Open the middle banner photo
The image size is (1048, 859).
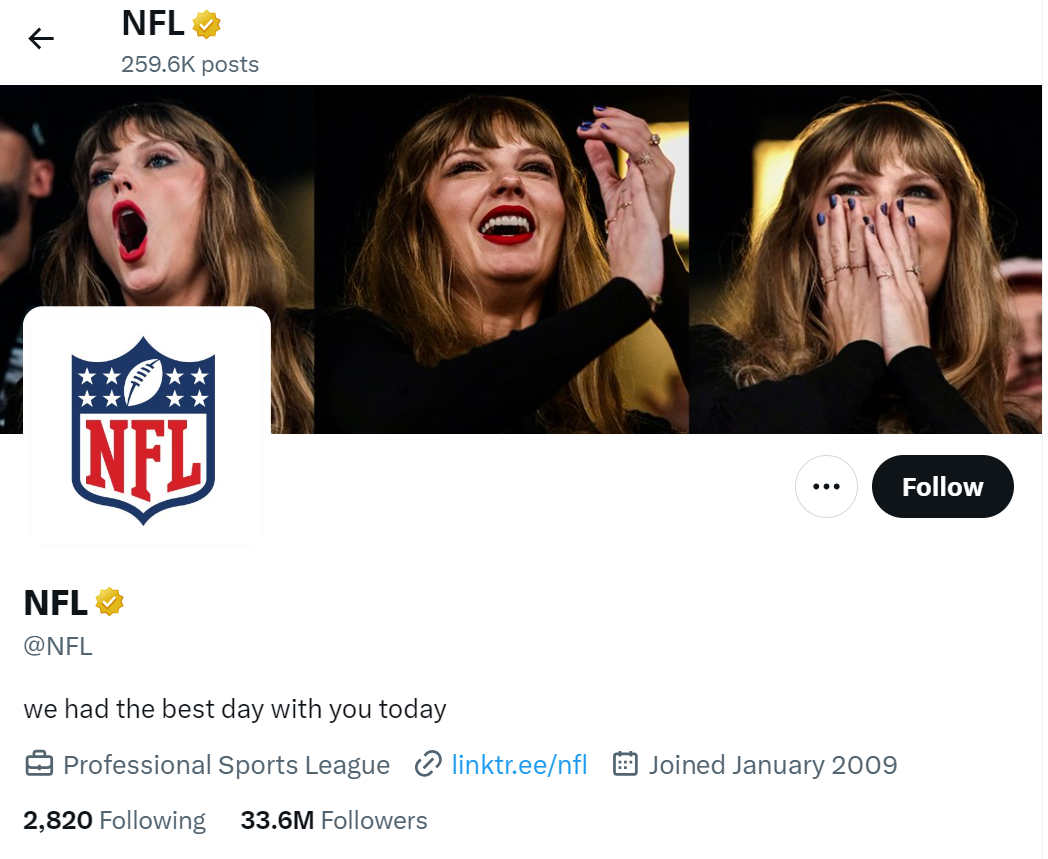tap(502, 260)
